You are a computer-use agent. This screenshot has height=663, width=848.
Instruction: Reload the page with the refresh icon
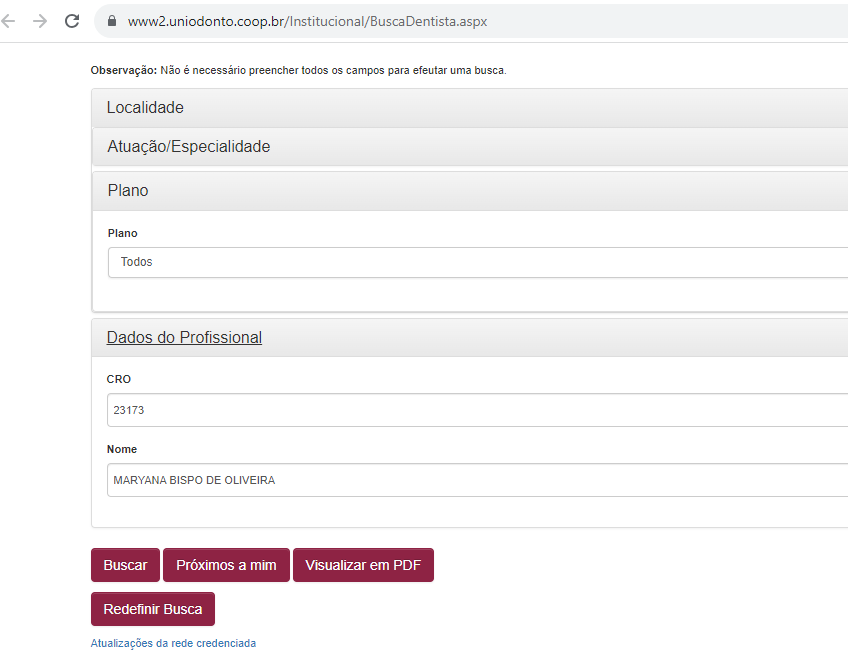[x=72, y=21]
